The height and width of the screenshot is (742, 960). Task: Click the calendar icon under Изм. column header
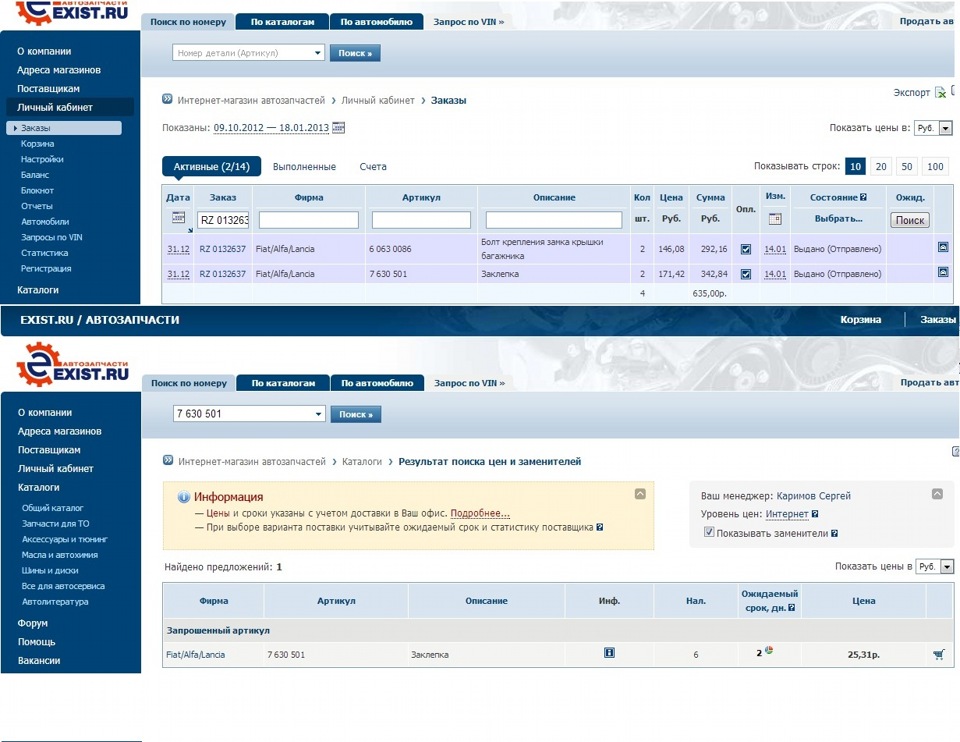click(x=774, y=219)
